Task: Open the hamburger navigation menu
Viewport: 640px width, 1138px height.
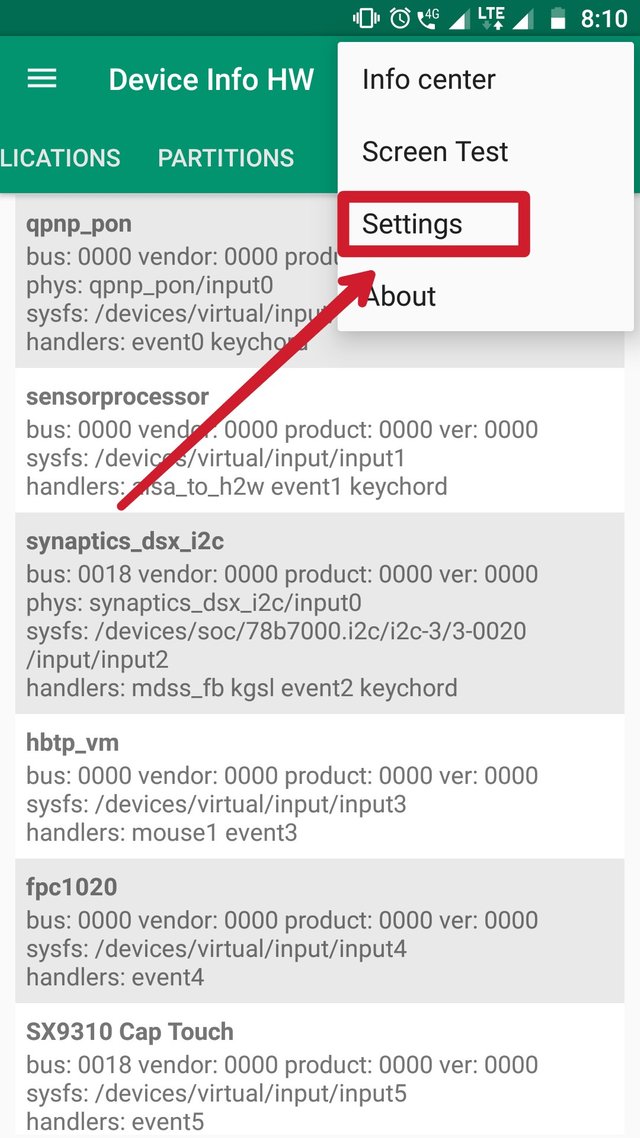Action: [42, 79]
